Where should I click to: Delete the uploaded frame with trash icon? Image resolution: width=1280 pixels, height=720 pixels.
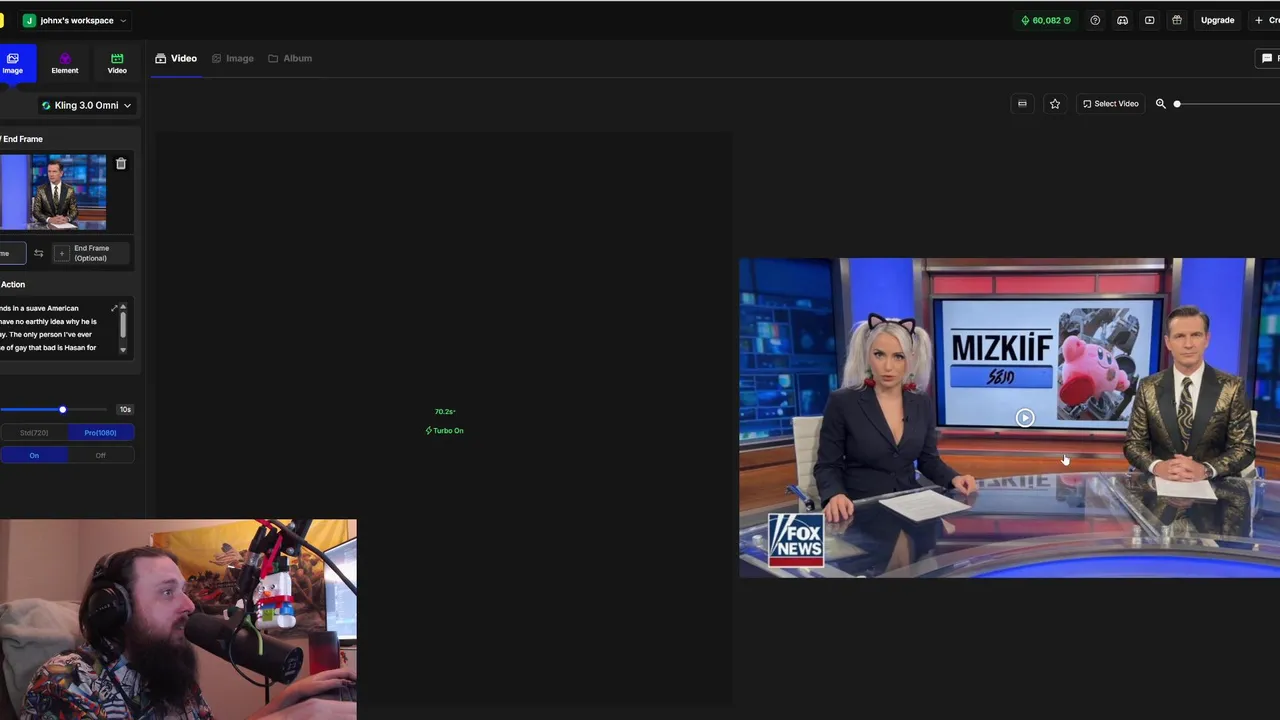tap(121, 164)
